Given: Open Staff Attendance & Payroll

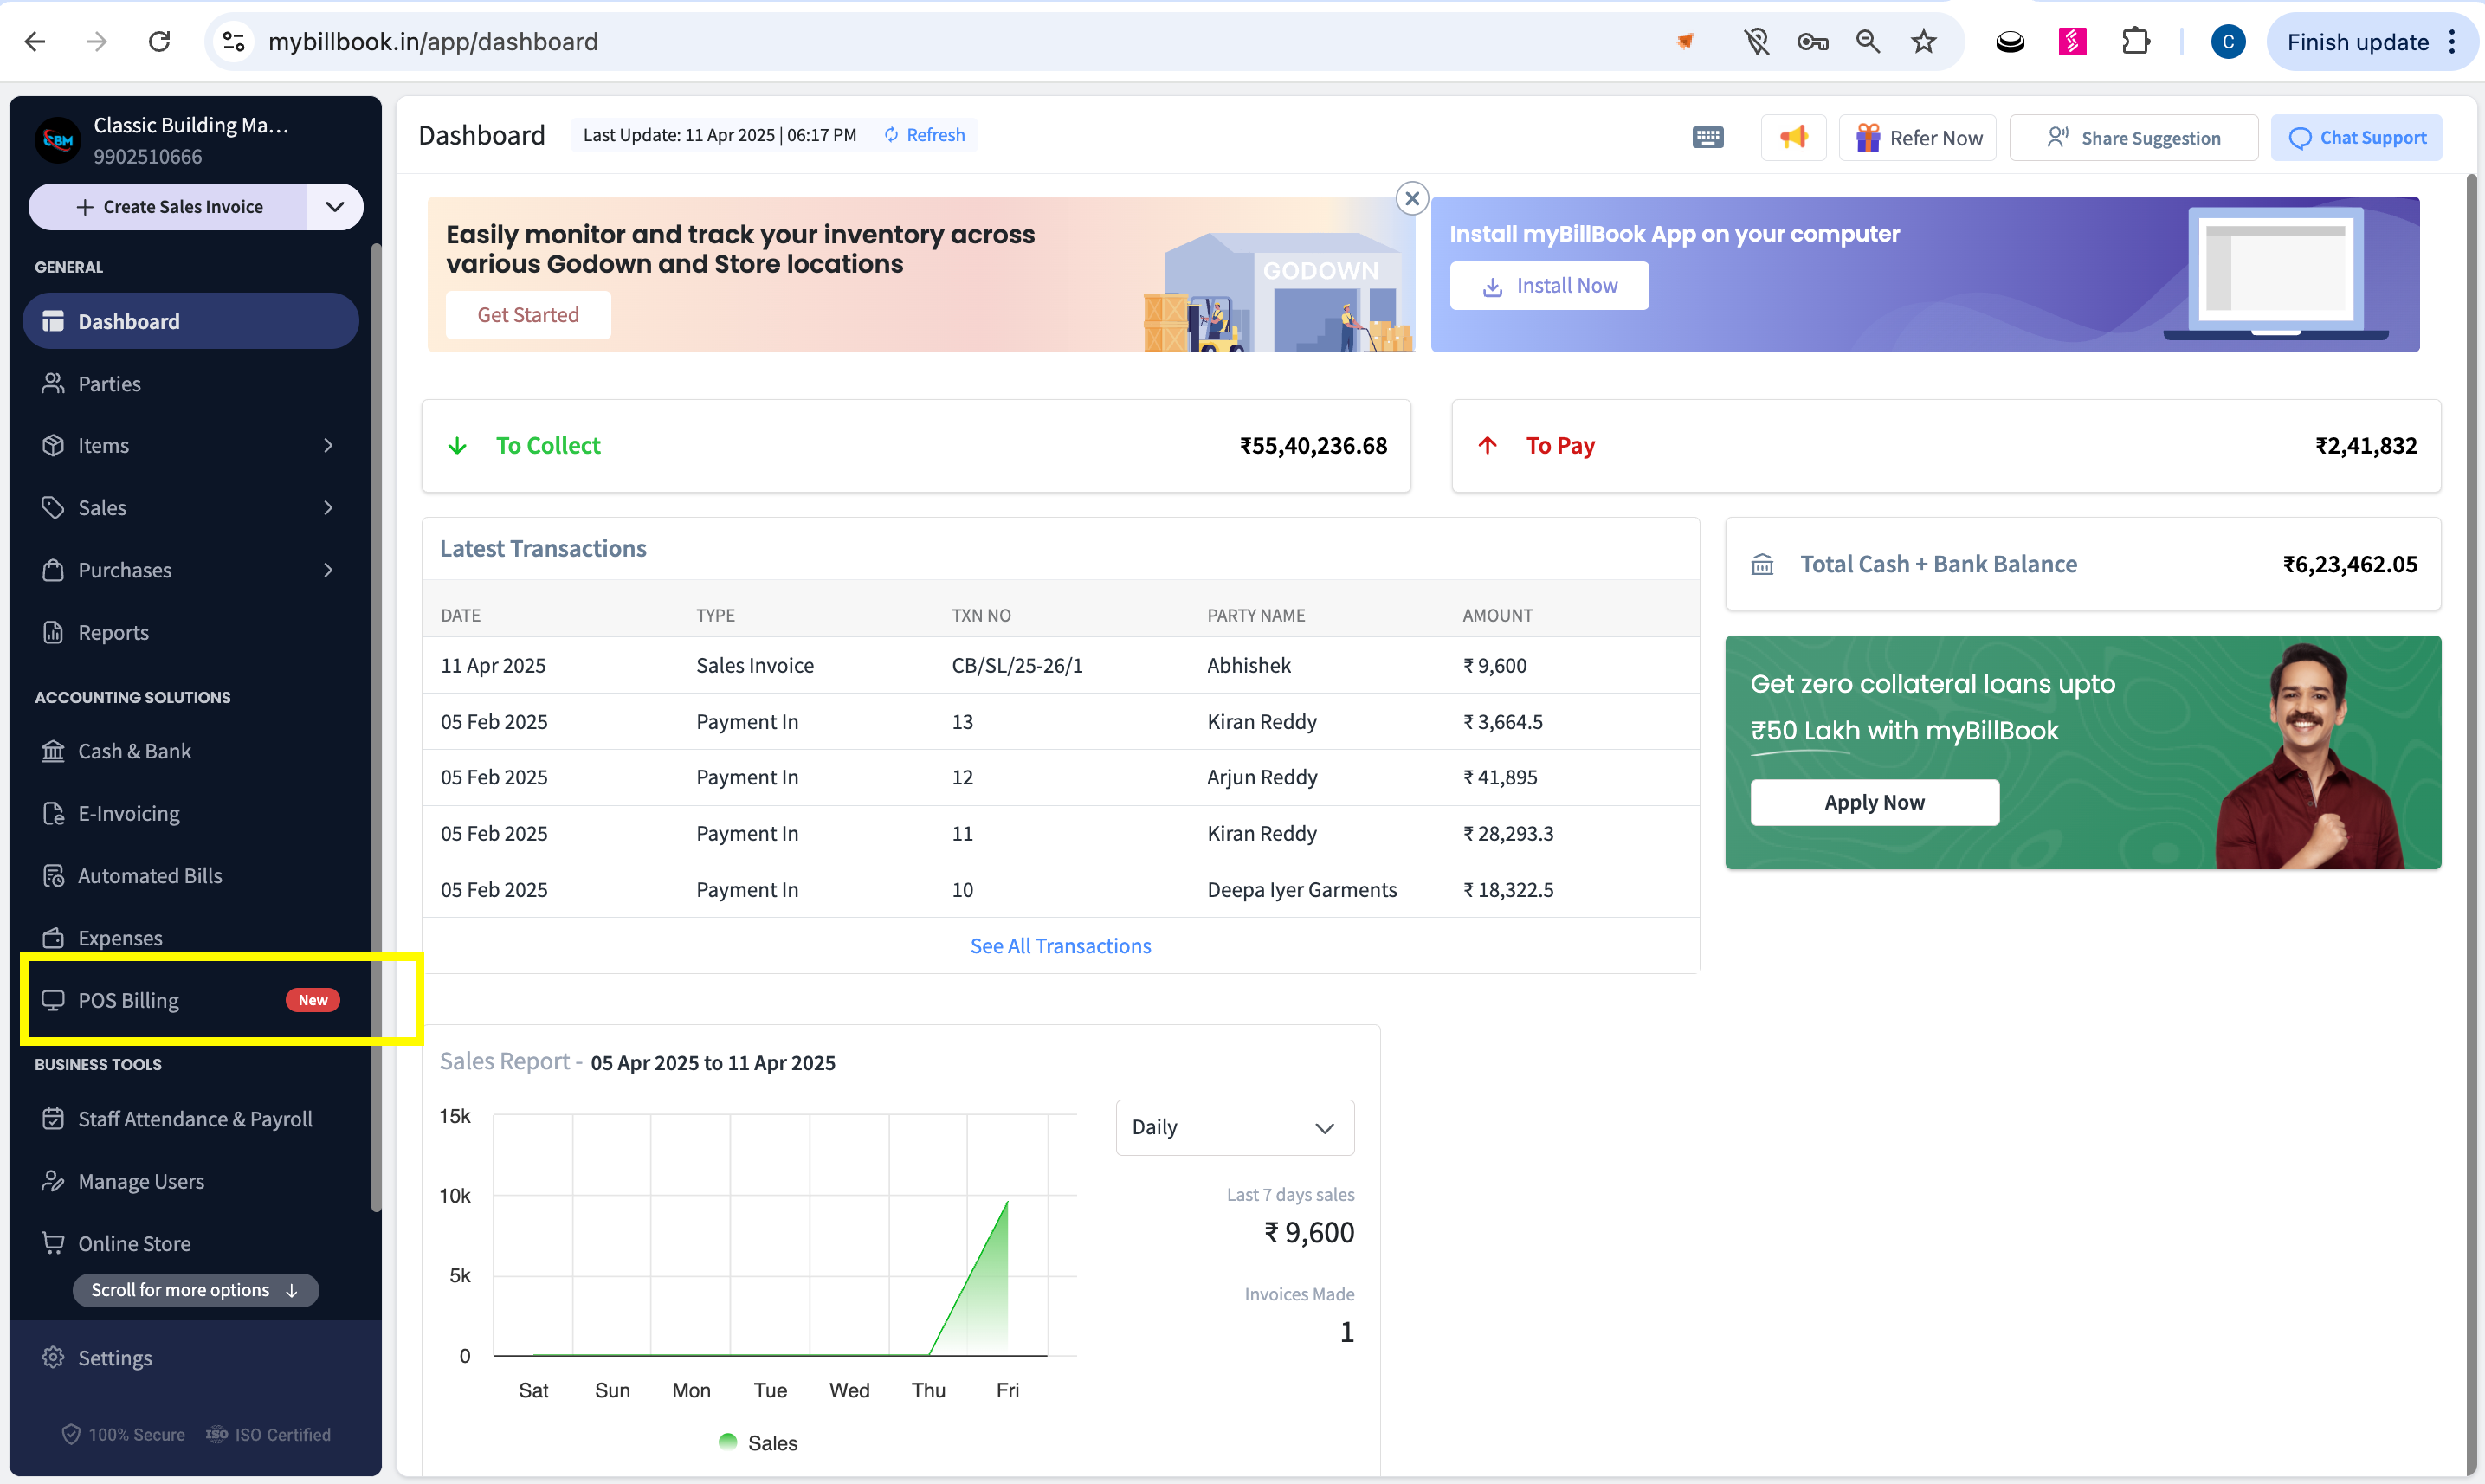Looking at the screenshot, I should tap(190, 1119).
